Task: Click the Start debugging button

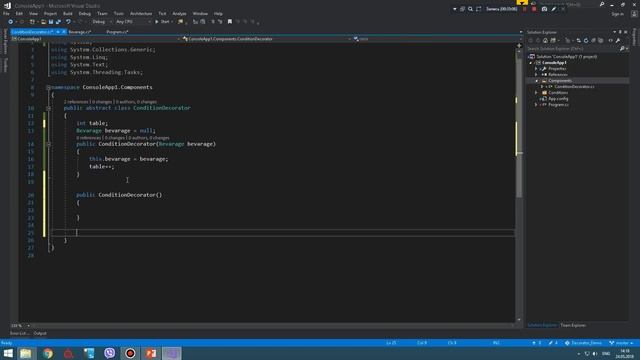Action: pos(163,22)
